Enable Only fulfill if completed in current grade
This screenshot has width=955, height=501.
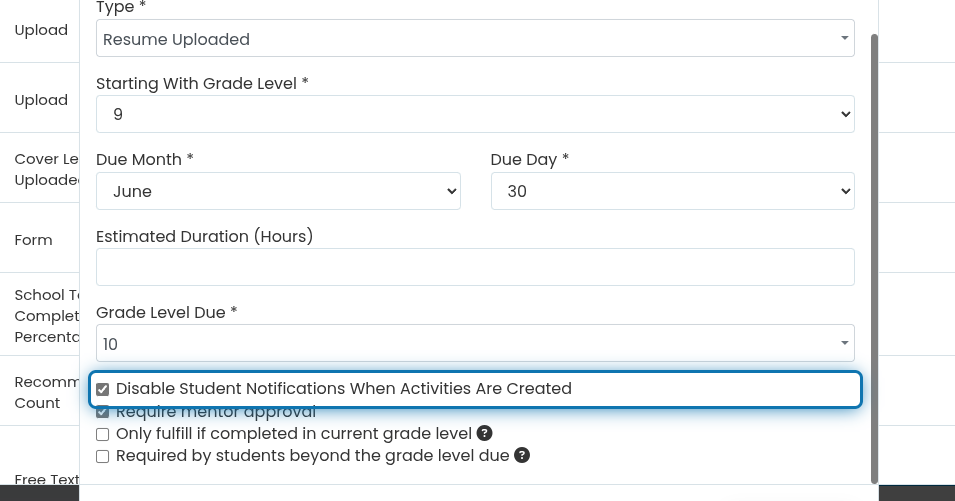tap(102, 434)
